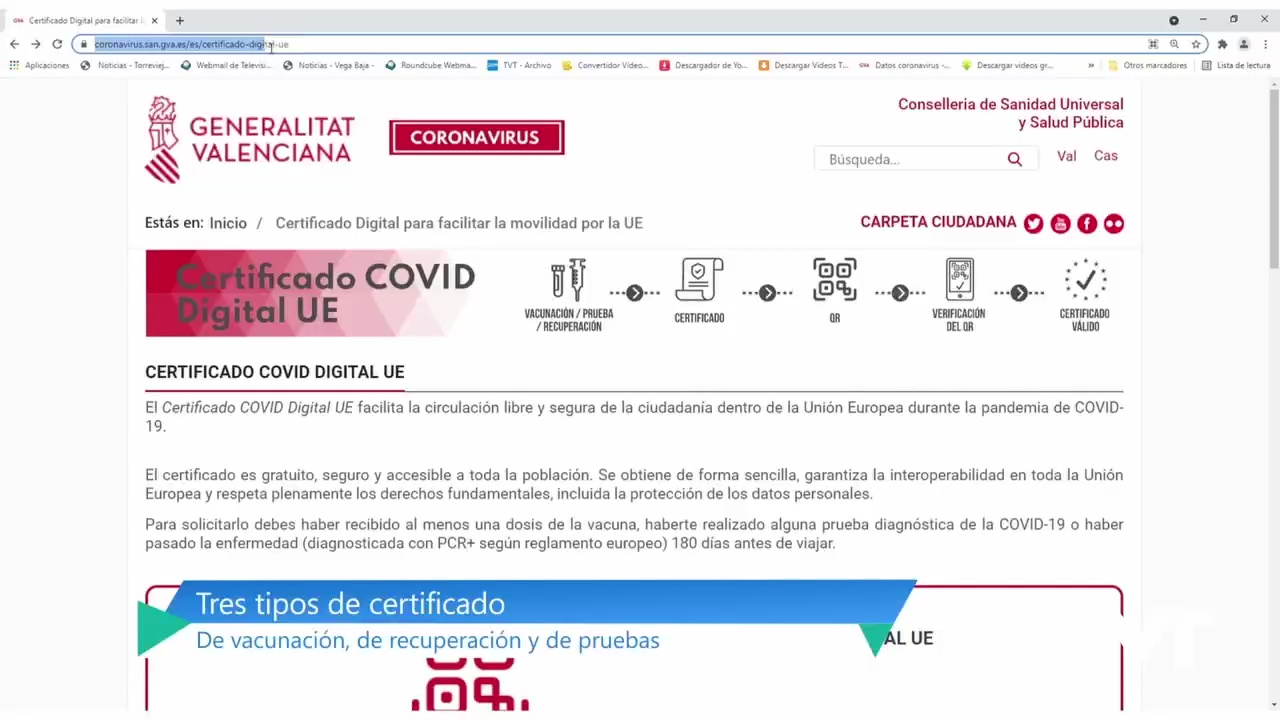This screenshot has height=720, width=1280.
Task: Click the Verificación del QR phone icon
Action: click(x=959, y=294)
